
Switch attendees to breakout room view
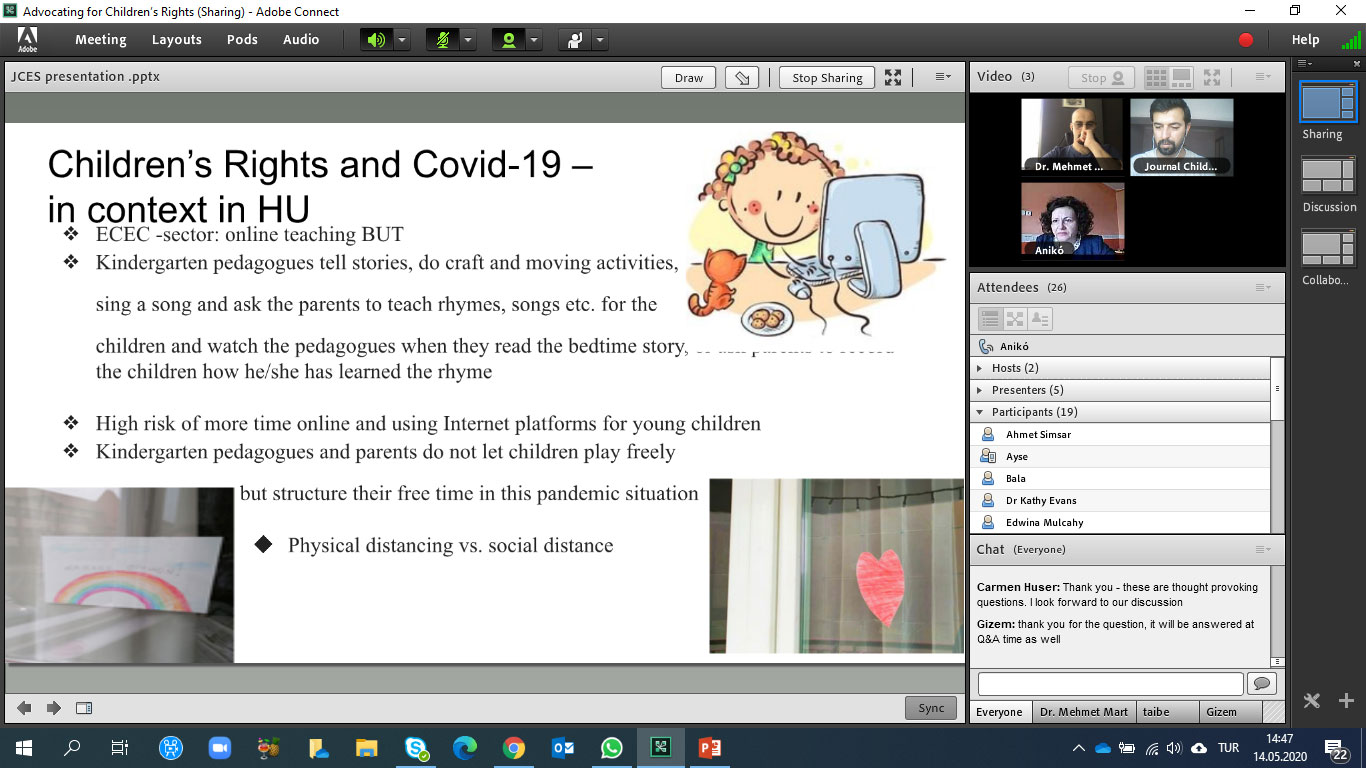[1015, 319]
